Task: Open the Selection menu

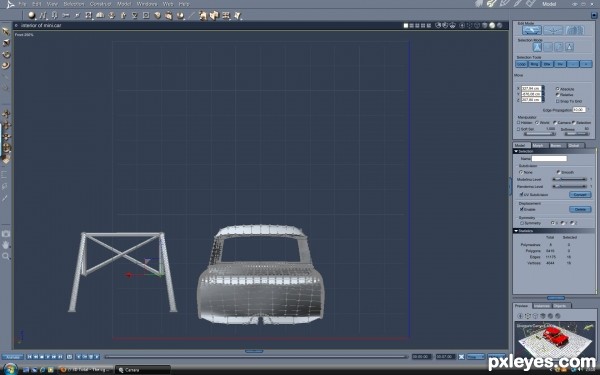Action: click(73, 4)
